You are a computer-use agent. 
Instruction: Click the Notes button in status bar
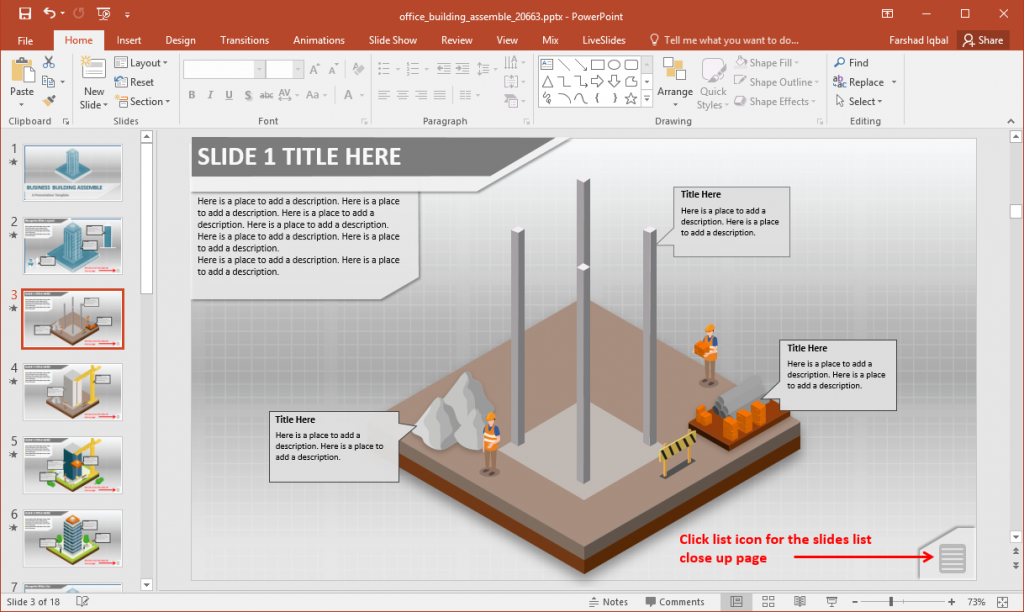615,601
